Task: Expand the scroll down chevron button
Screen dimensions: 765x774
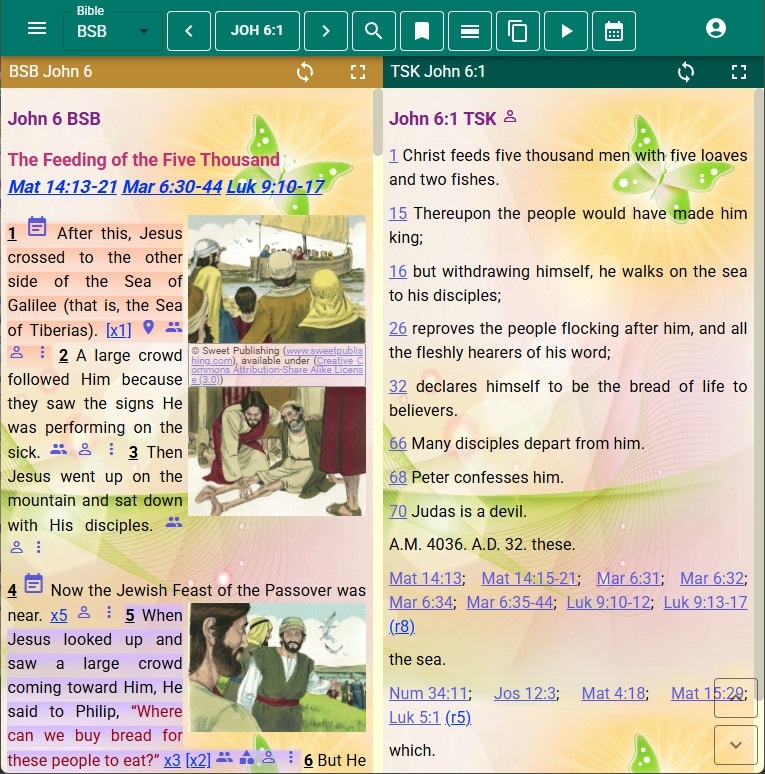Action: pos(736,745)
